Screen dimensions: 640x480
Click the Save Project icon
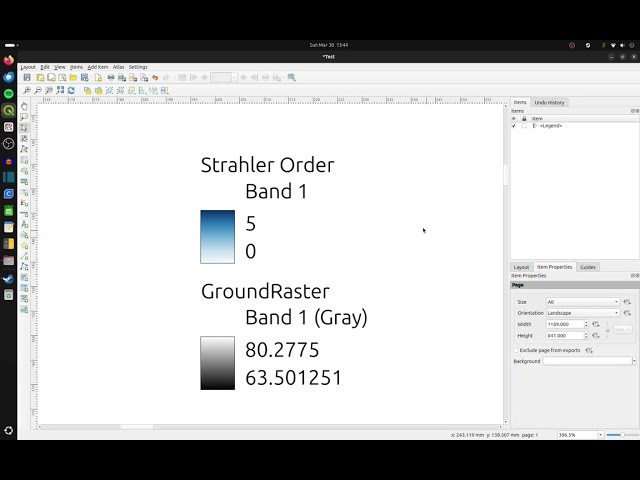27,78
